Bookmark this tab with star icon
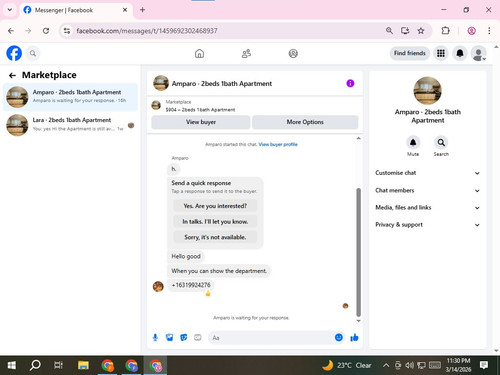500x375 pixels. pos(421,31)
